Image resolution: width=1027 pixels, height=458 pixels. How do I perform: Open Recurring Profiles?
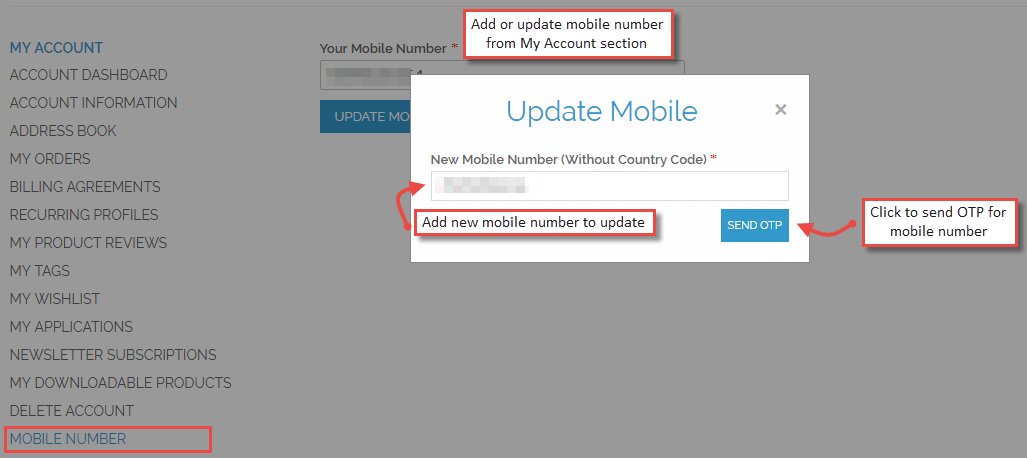point(84,215)
